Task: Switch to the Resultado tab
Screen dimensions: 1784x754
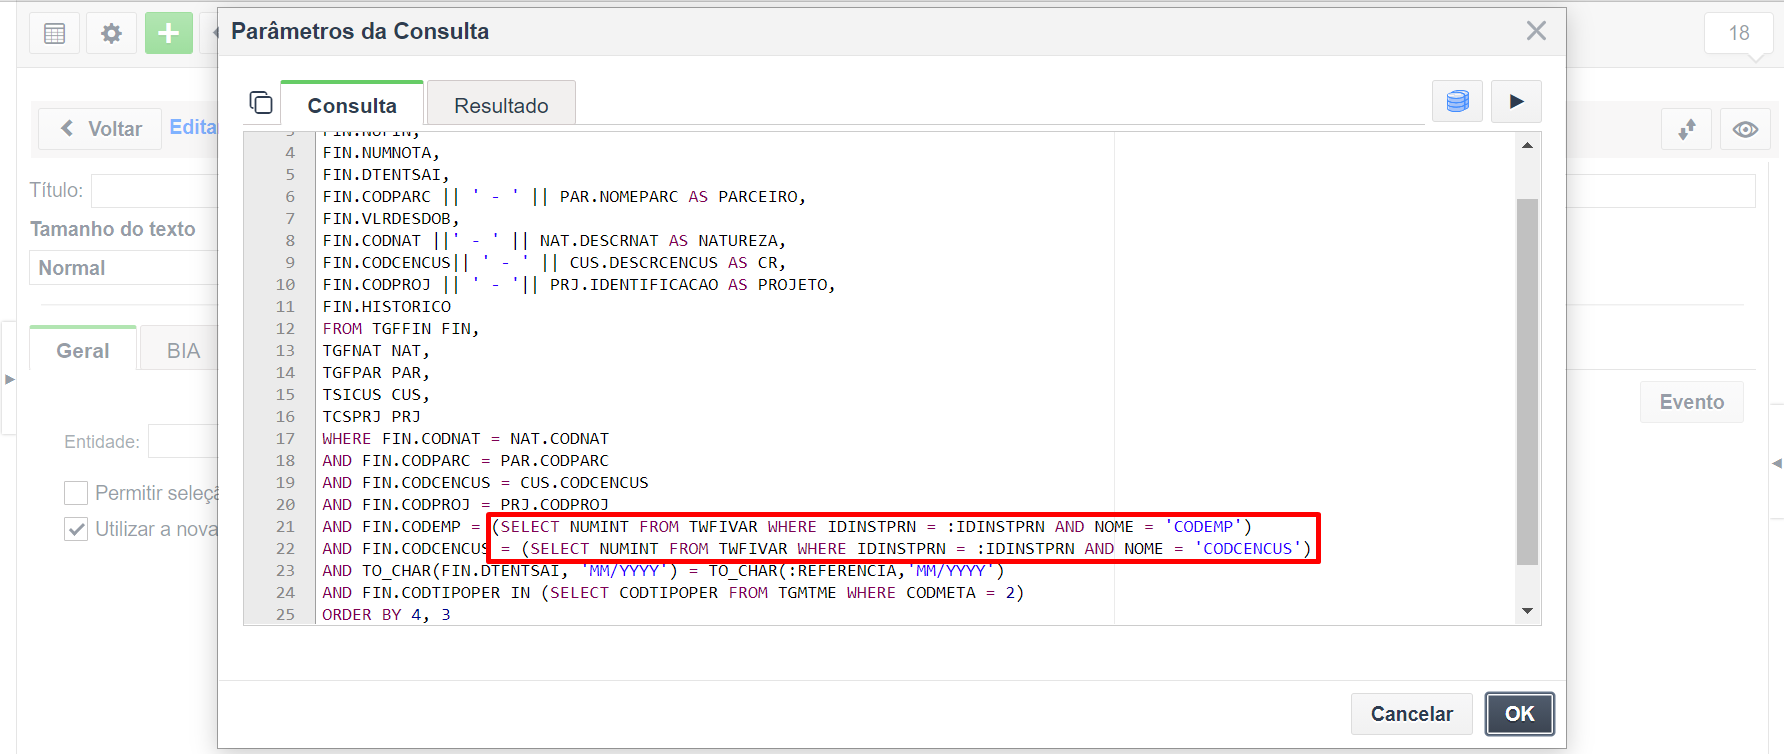Action: click(501, 105)
